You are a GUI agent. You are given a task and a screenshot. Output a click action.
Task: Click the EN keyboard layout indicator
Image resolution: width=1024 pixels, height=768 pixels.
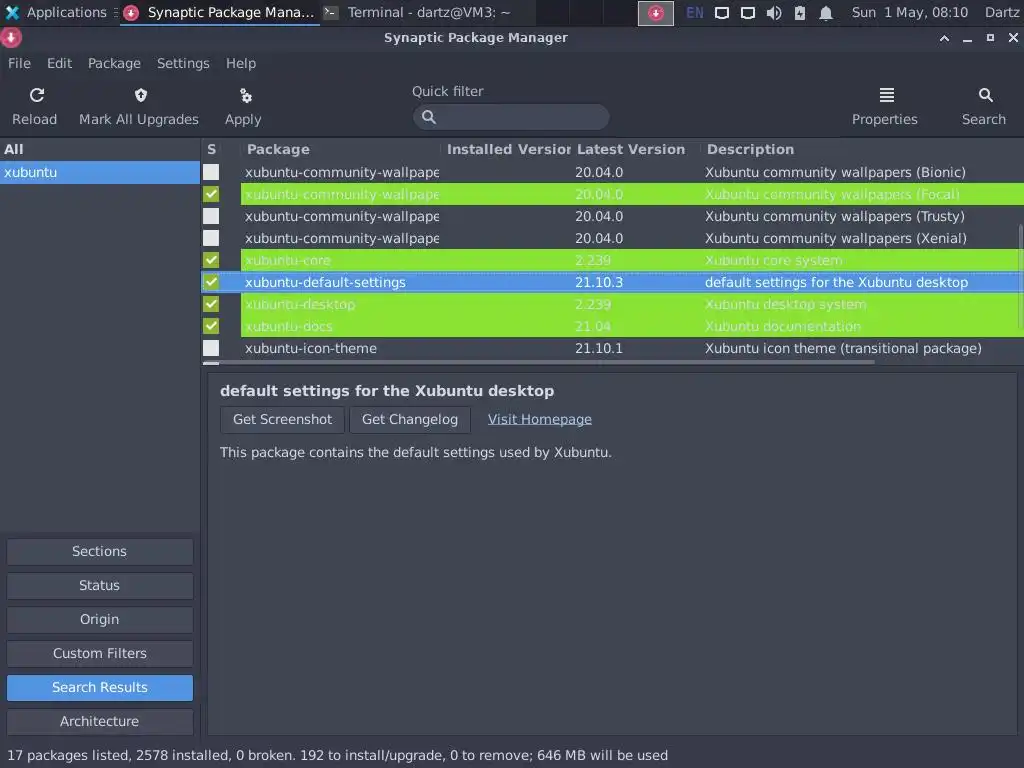click(x=695, y=12)
